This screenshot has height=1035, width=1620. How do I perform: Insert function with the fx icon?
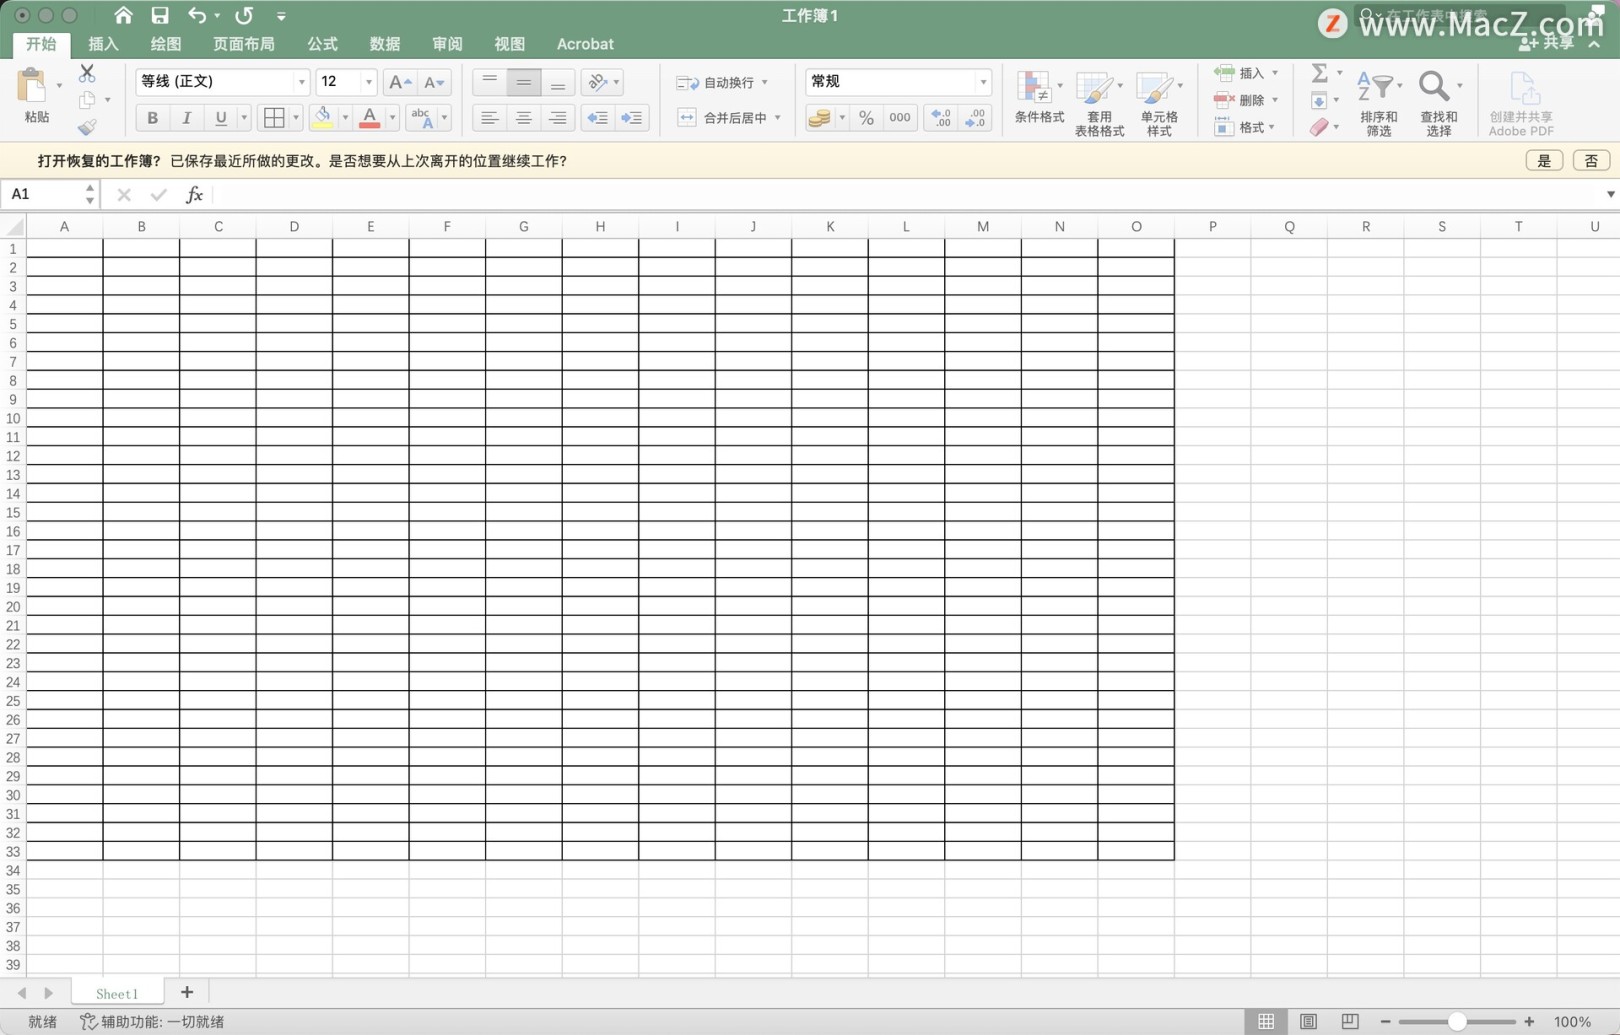coord(194,195)
